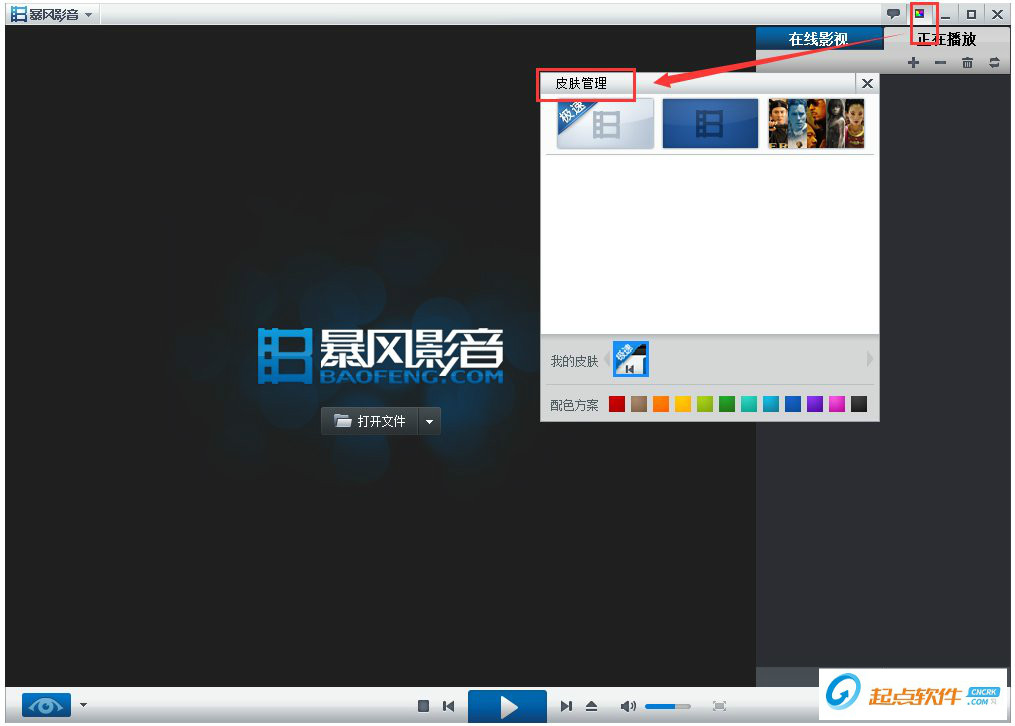This screenshot has height=726, width=1015.
Task: Open the skin manager palette icon
Action: click(919, 14)
